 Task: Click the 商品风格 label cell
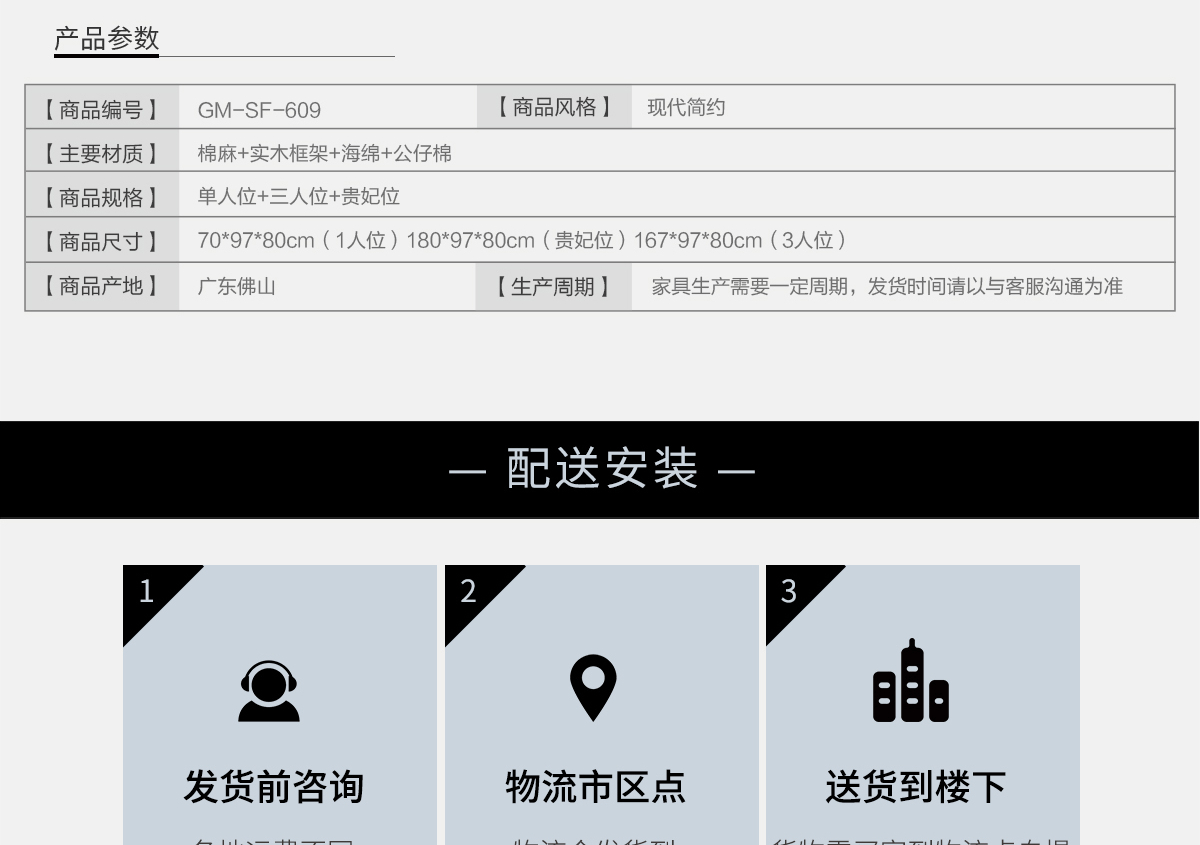pyautogui.click(x=554, y=107)
